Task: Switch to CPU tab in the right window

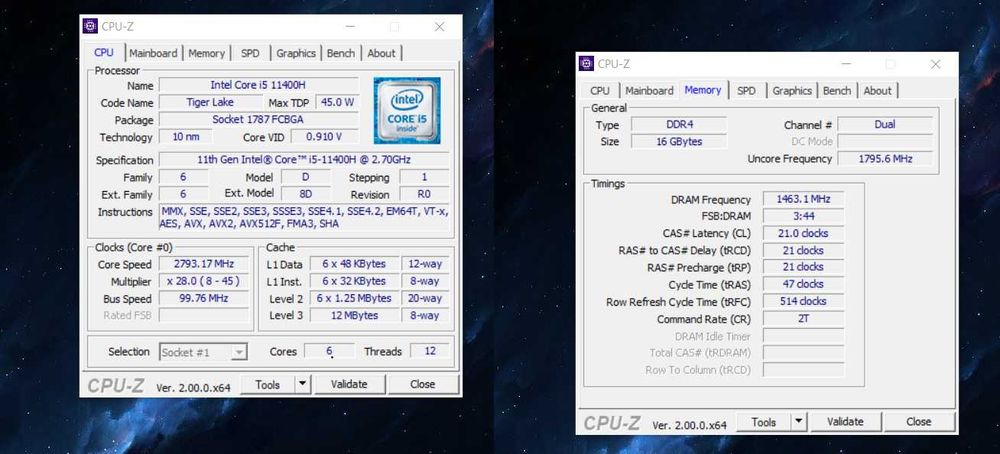Action: [x=599, y=91]
